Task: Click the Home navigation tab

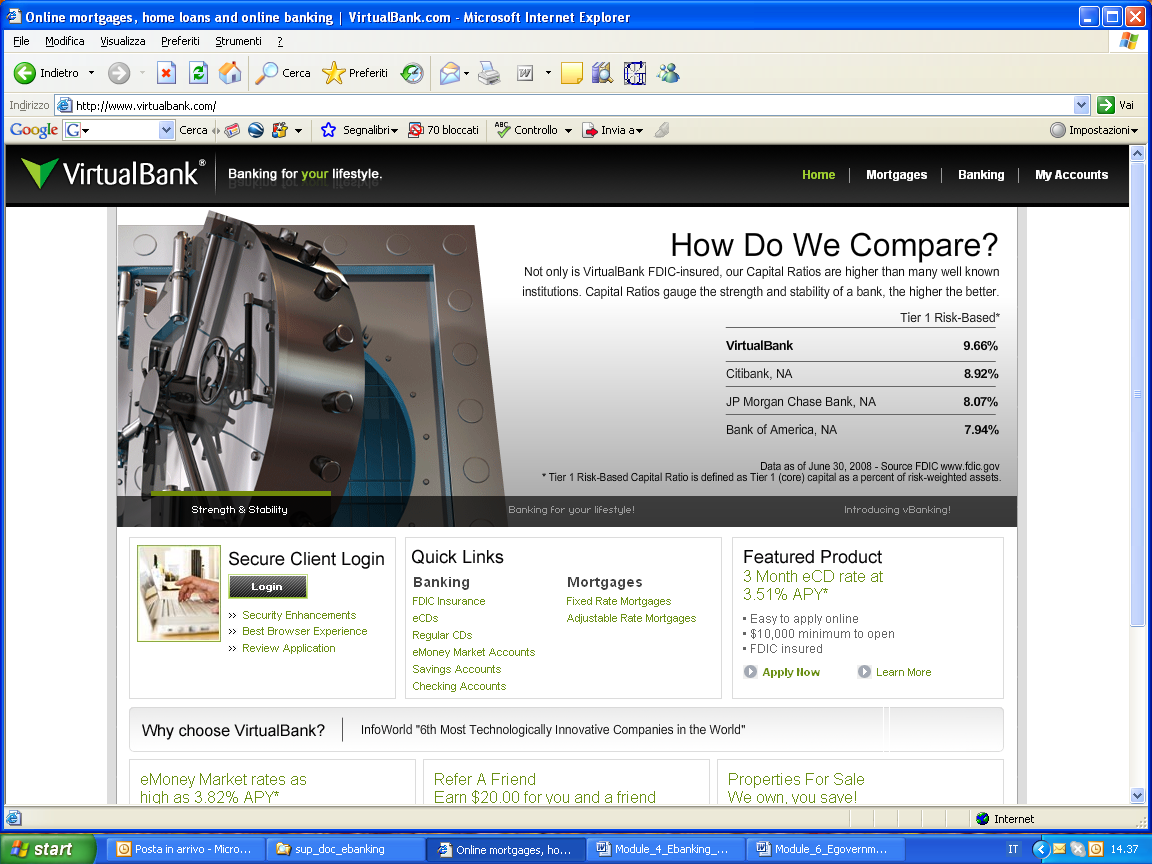Action: coord(818,175)
